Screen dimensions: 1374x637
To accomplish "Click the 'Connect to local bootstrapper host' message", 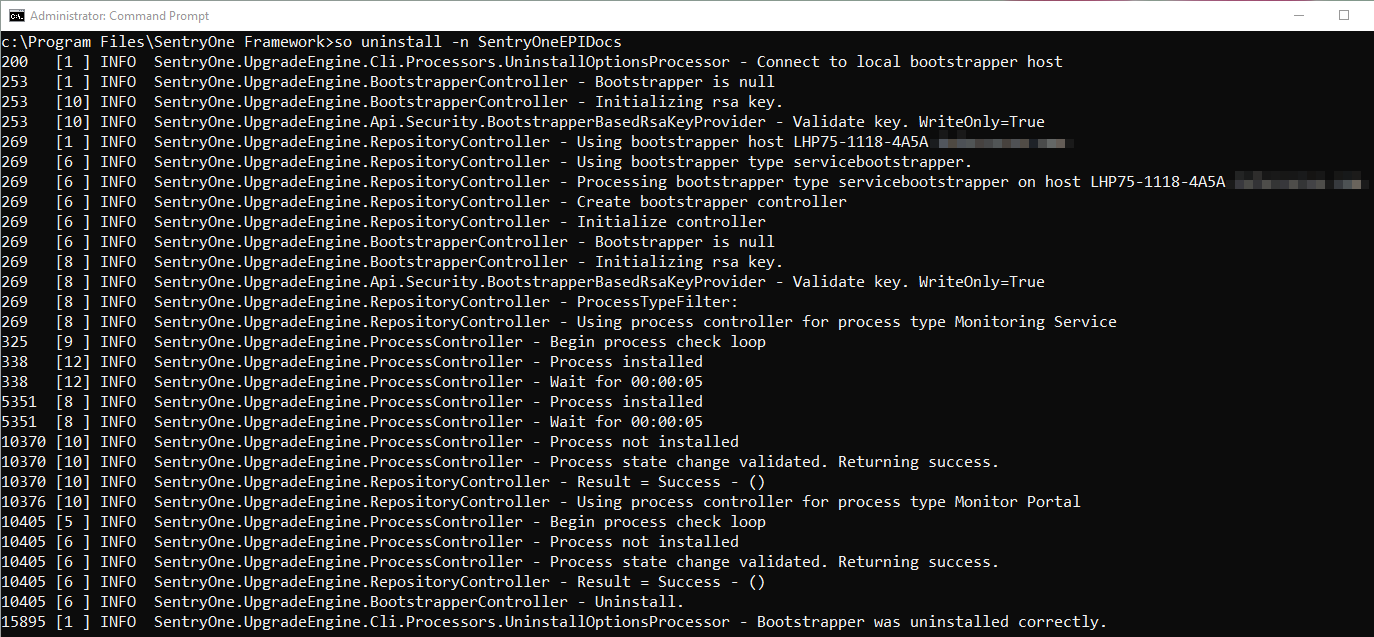I will click(x=909, y=62).
